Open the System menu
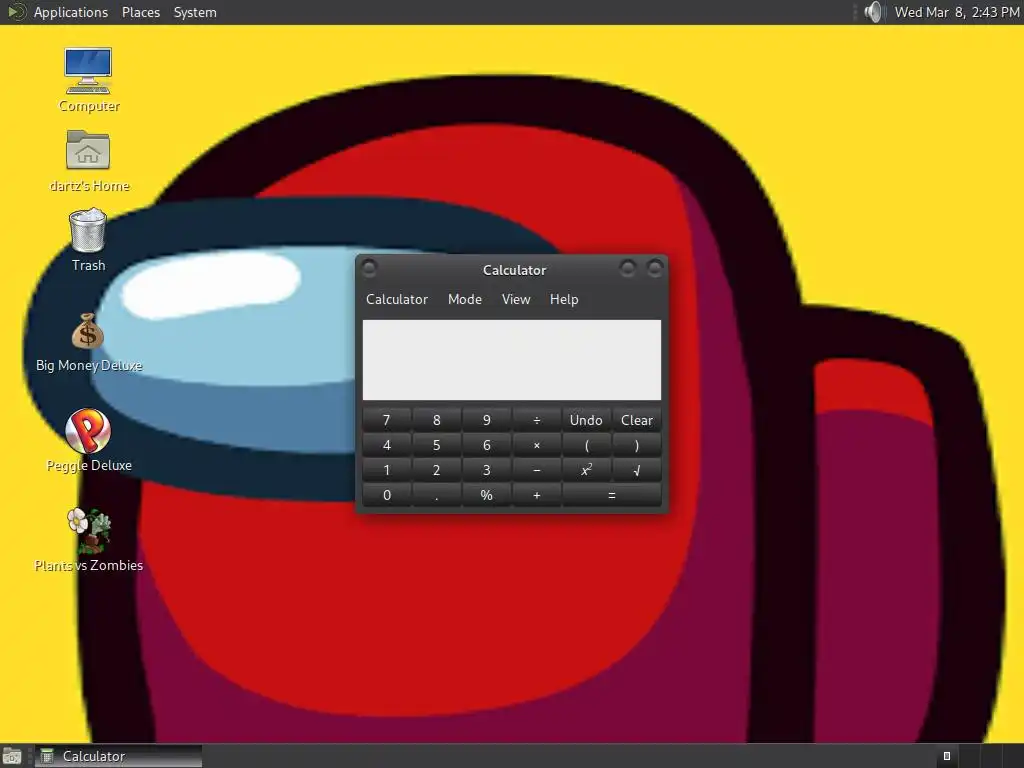The height and width of the screenshot is (768, 1024). (x=195, y=12)
